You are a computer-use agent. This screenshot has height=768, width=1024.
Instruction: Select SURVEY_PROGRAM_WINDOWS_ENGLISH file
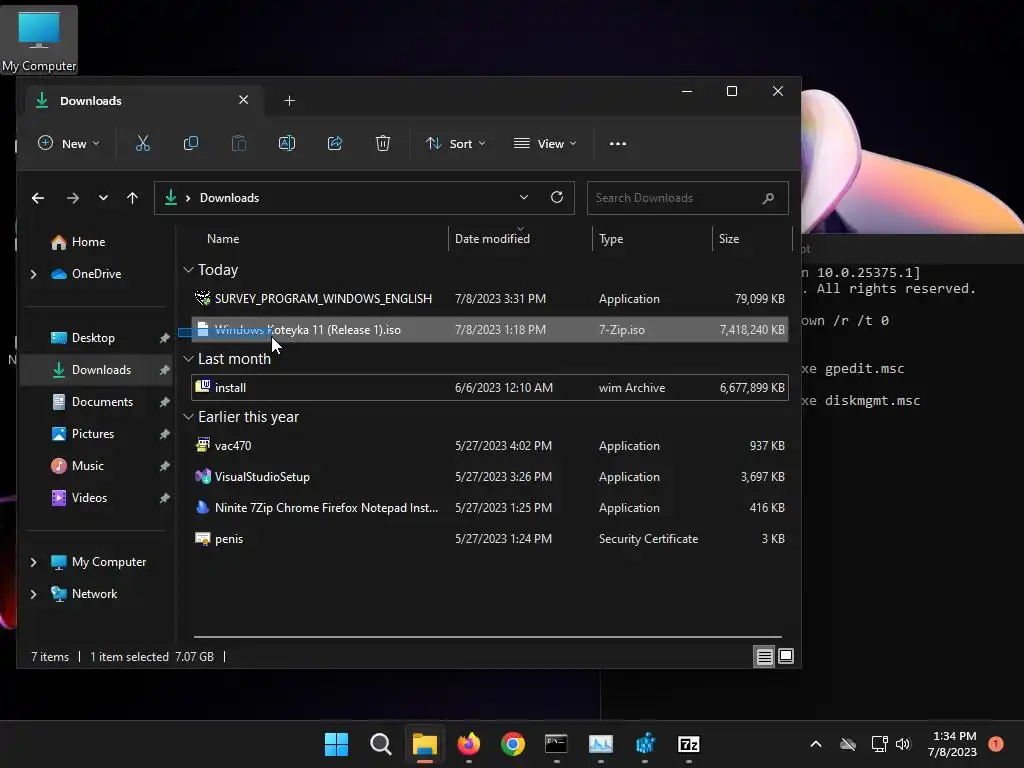click(490, 299)
